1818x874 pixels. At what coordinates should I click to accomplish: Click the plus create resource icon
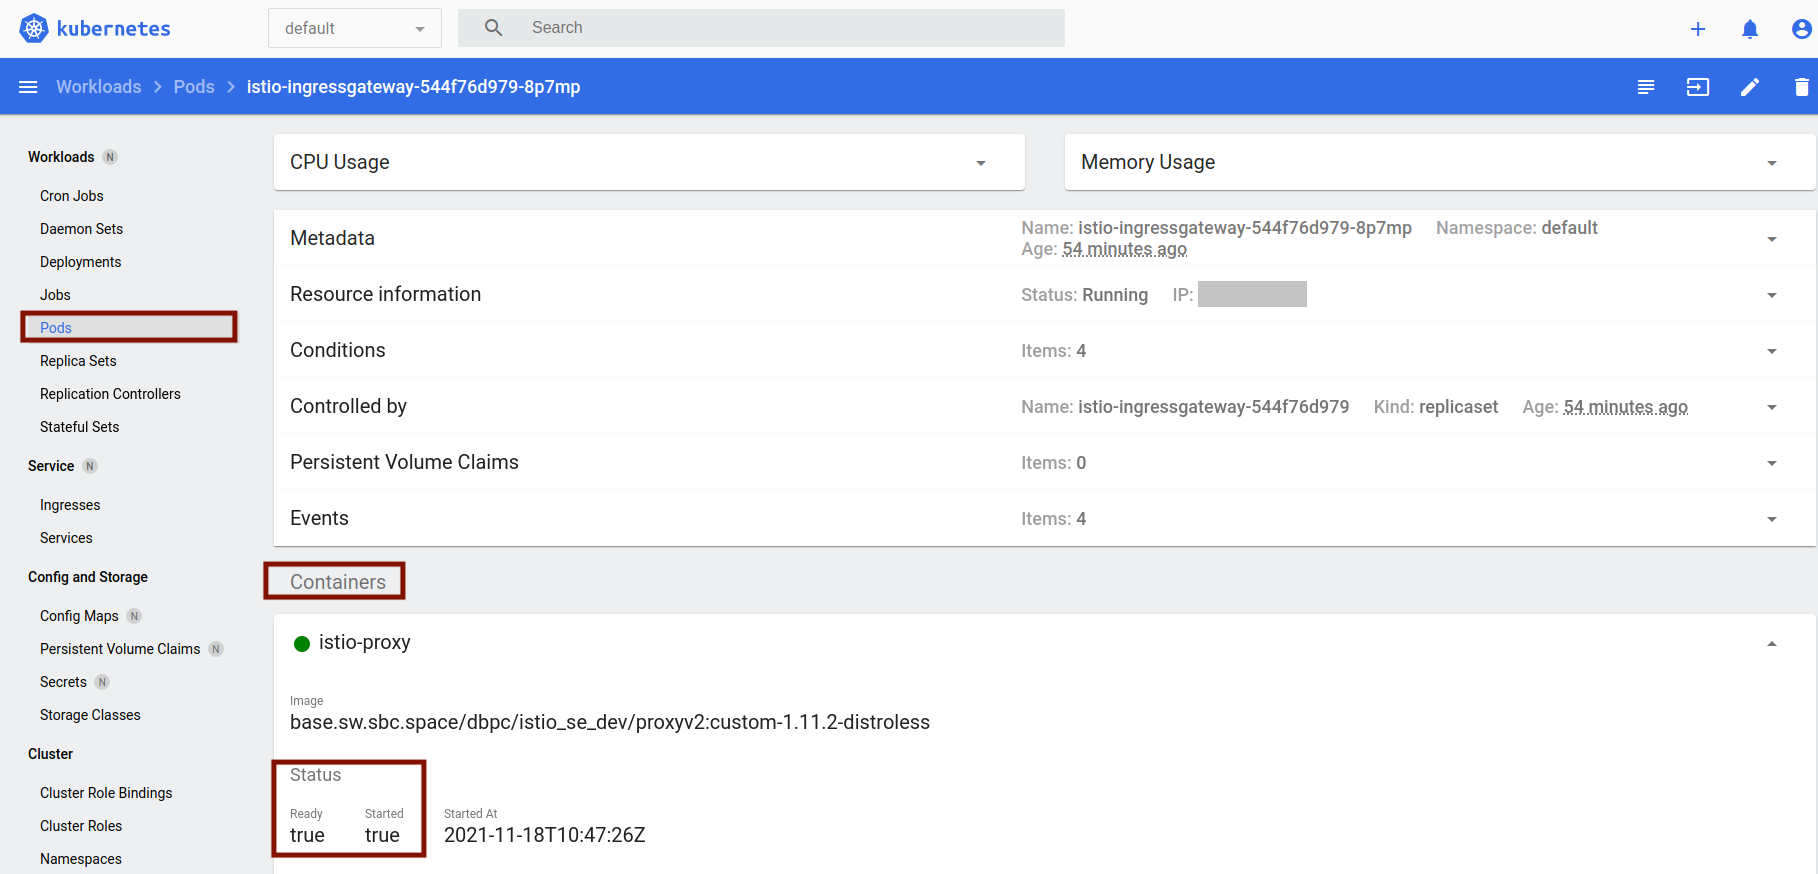1697,29
